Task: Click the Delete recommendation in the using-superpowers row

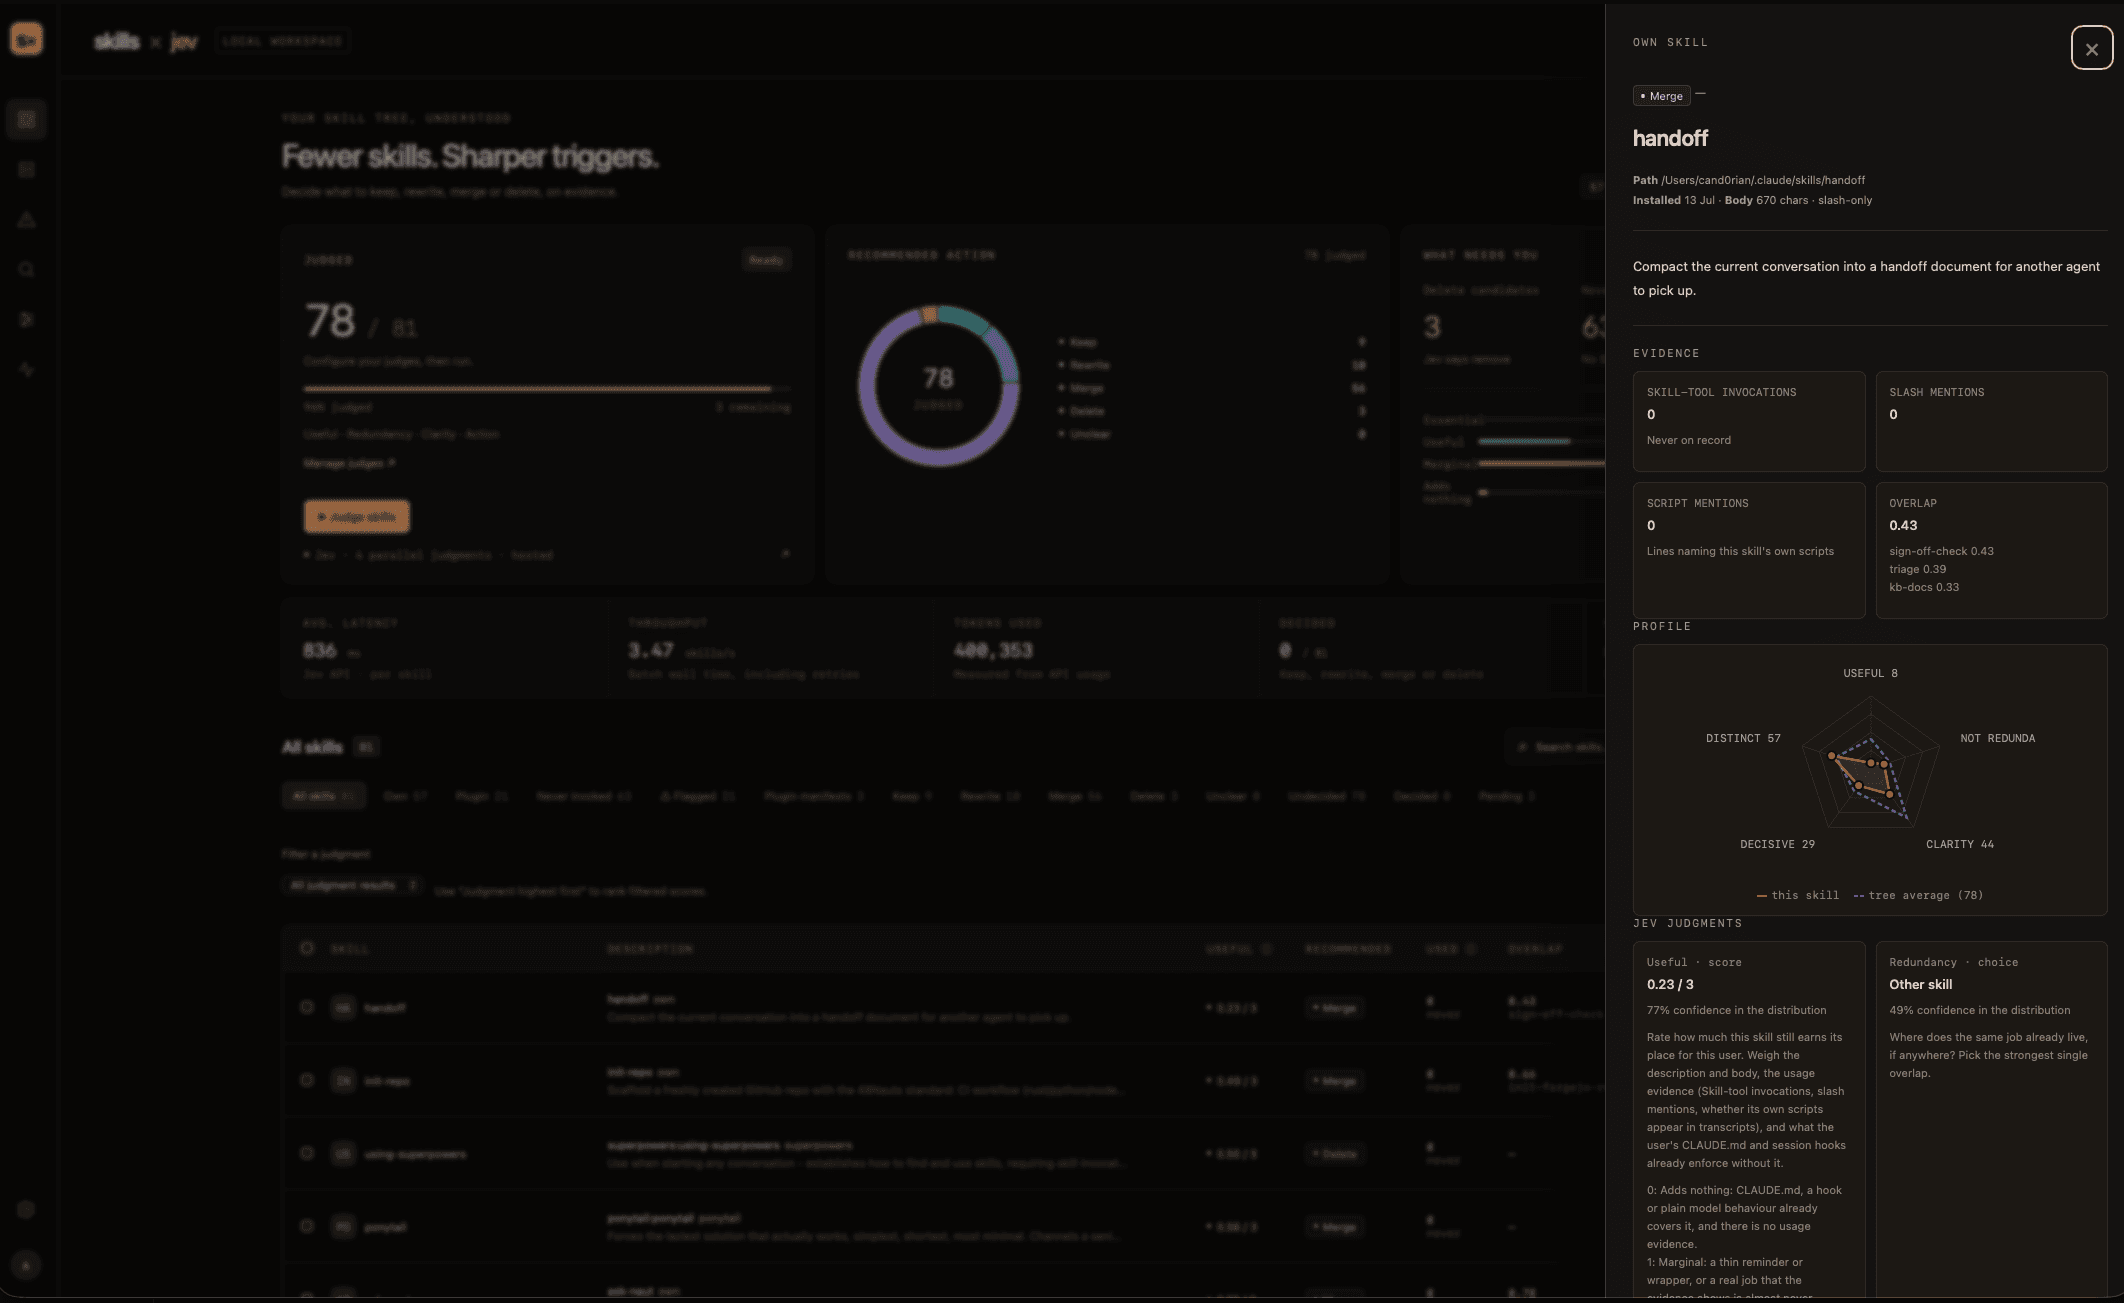Action: 1335,1154
